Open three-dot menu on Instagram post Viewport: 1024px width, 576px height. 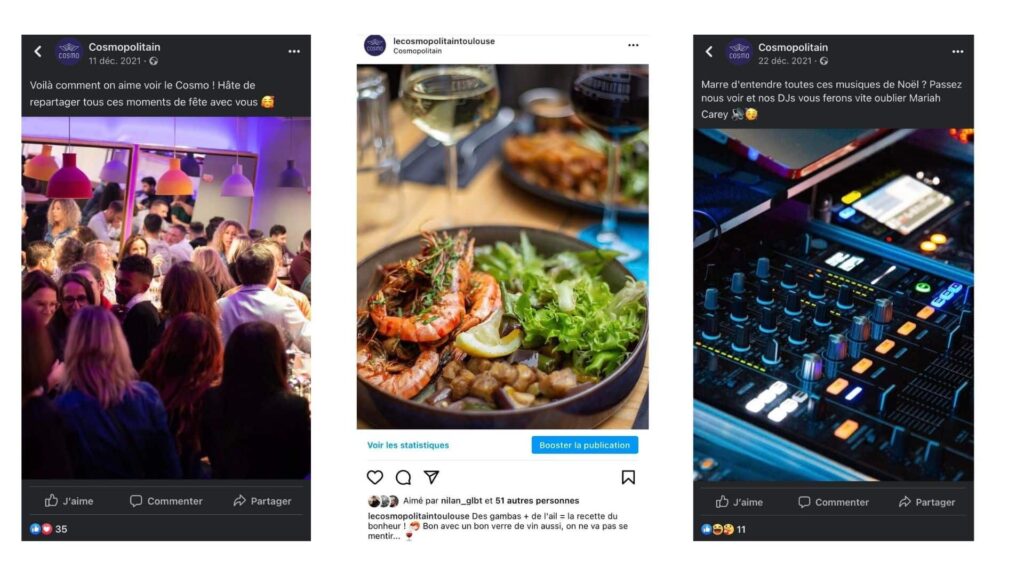pos(633,45)
